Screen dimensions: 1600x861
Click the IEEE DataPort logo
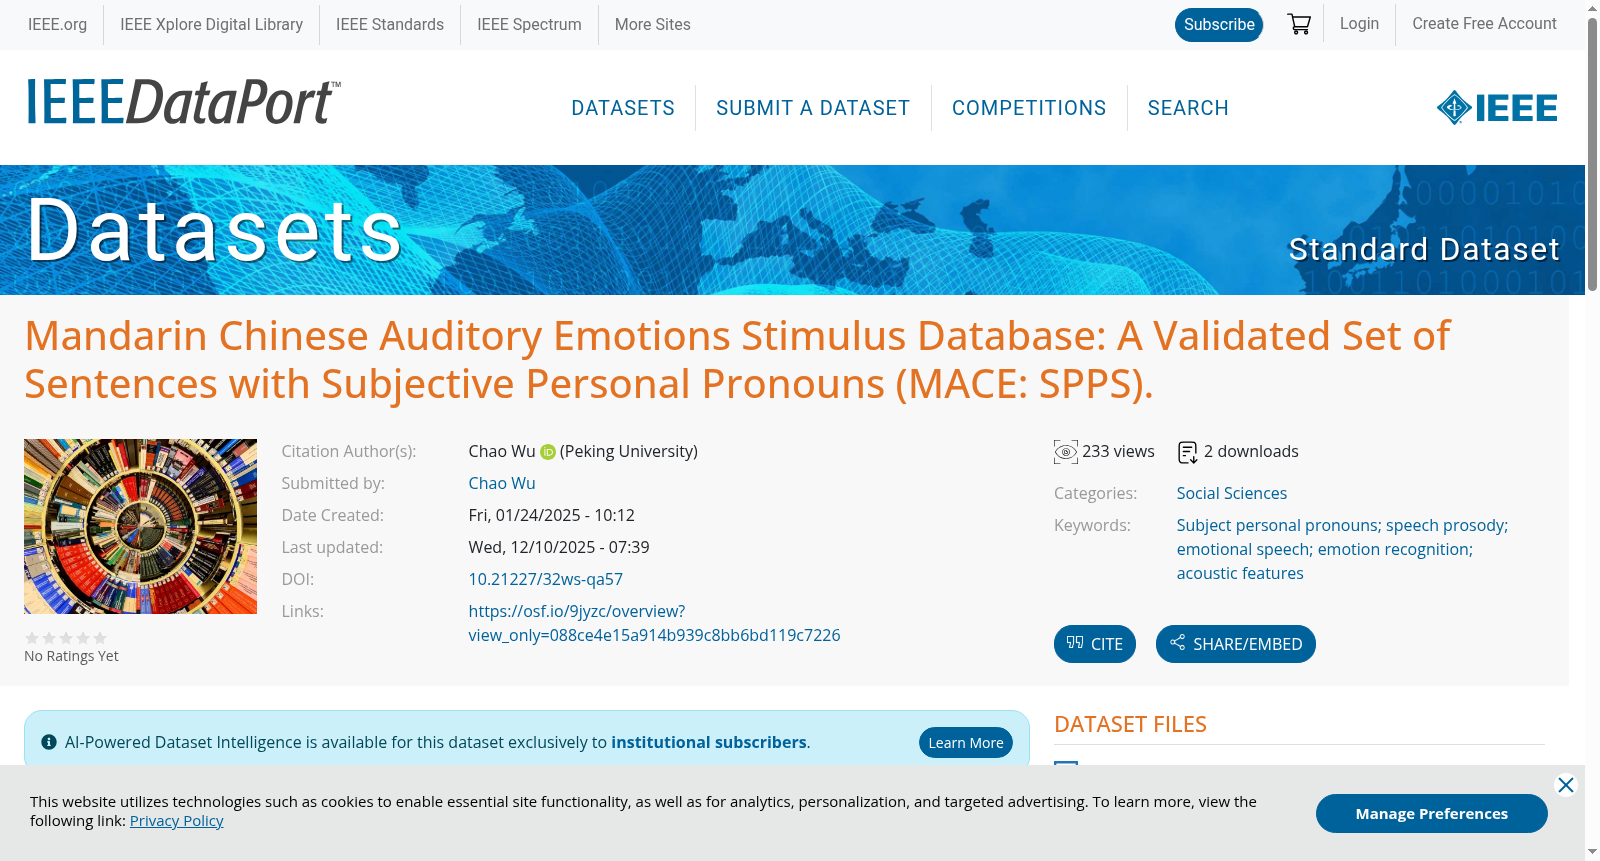pos(183,102)
